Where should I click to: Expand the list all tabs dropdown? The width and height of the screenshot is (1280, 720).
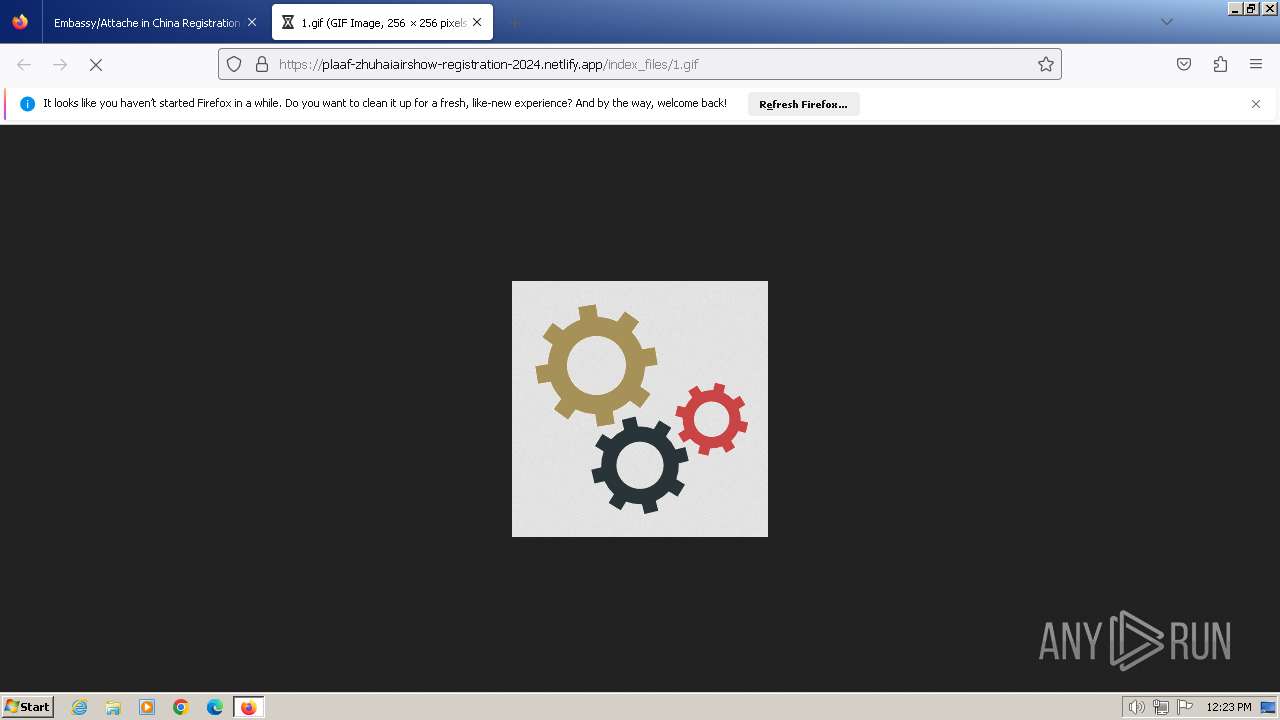[x=1166, y=22]
